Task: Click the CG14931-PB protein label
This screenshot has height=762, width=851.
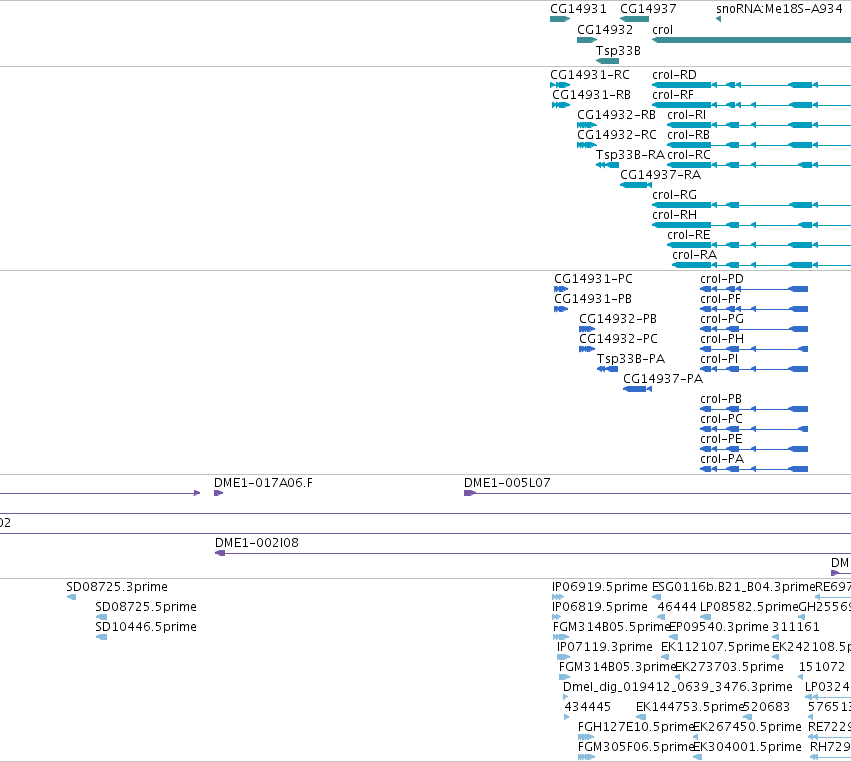Action: click(593, 299)
